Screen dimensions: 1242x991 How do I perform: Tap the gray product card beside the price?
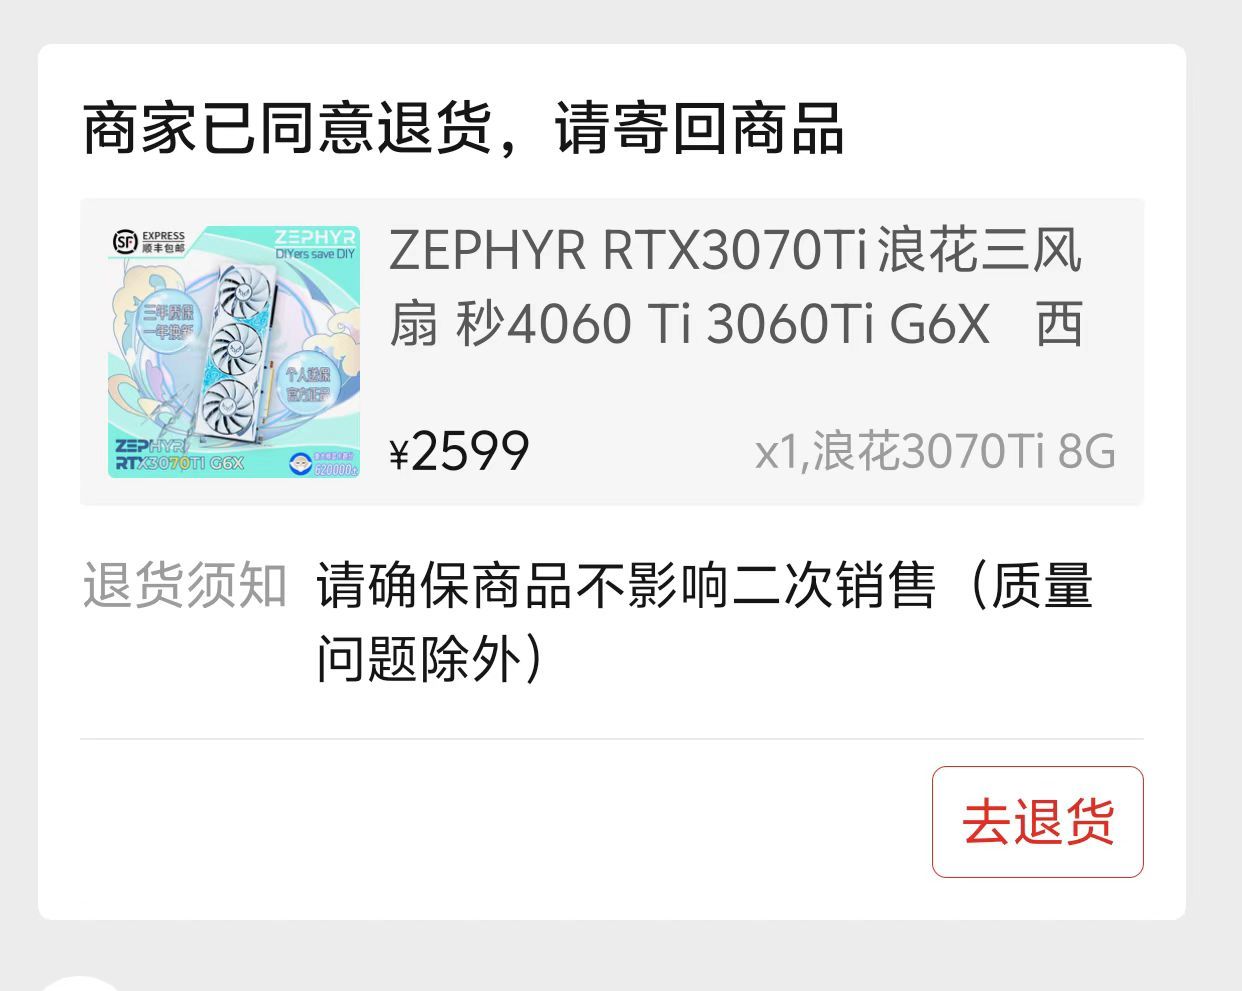coord(611,351)
